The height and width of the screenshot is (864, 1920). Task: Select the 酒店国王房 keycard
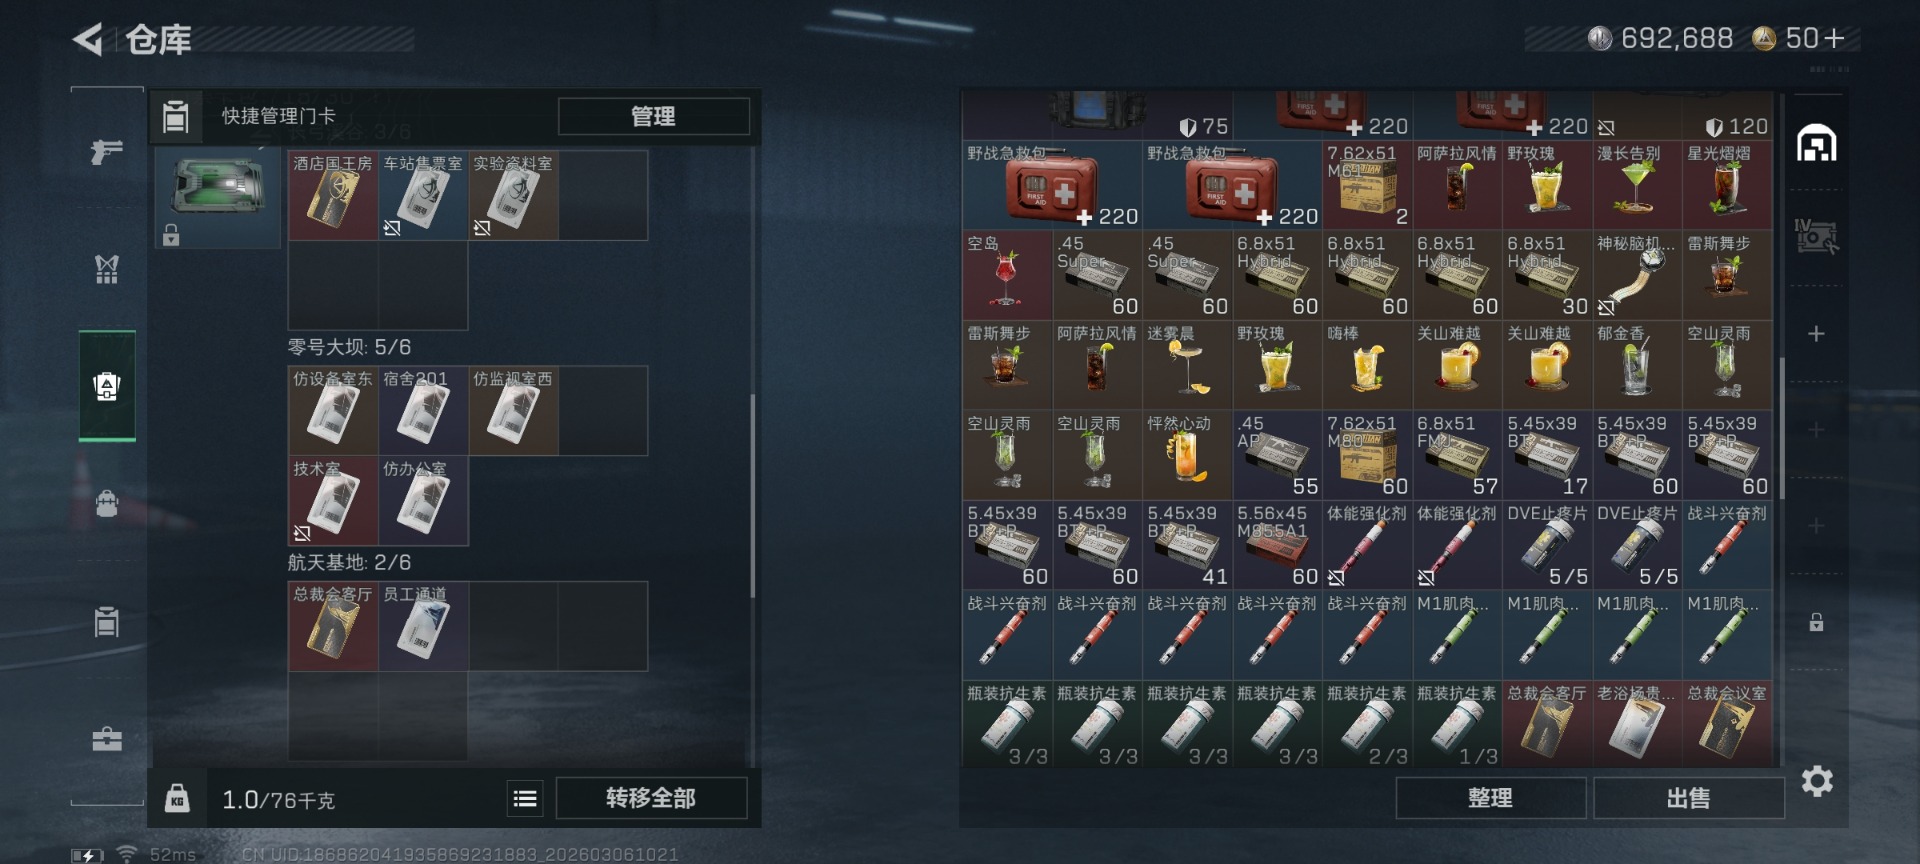click(333, 196)
